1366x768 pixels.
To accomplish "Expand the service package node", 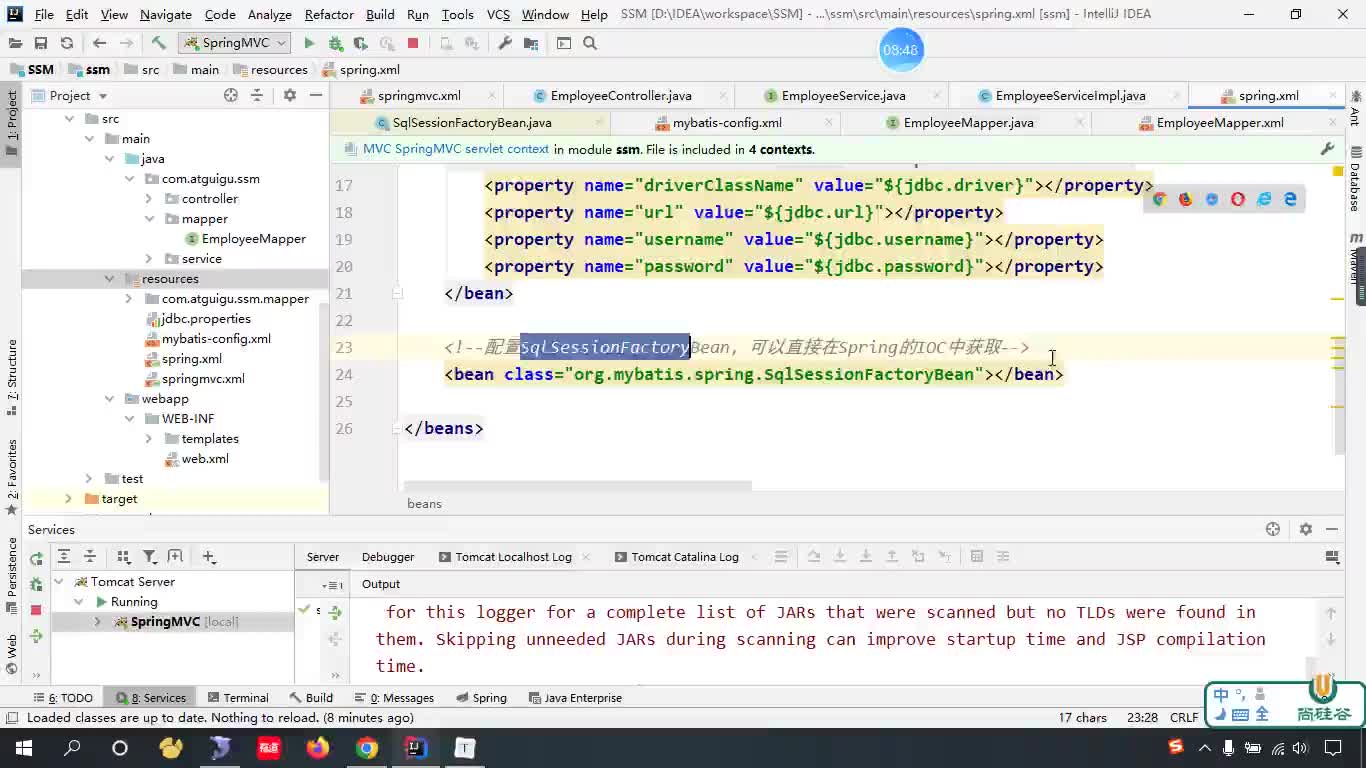I will click(x=149, y=259).
